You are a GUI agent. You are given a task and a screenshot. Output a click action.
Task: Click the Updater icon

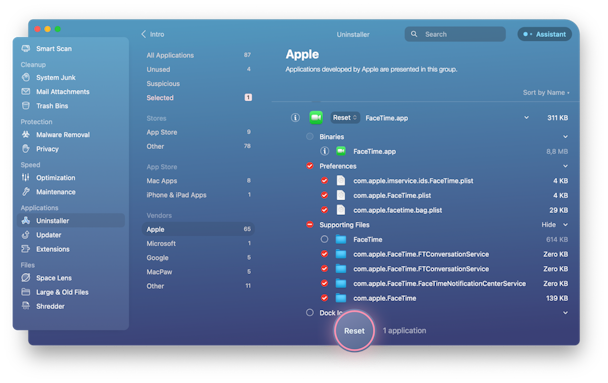(x=26, y=235)
